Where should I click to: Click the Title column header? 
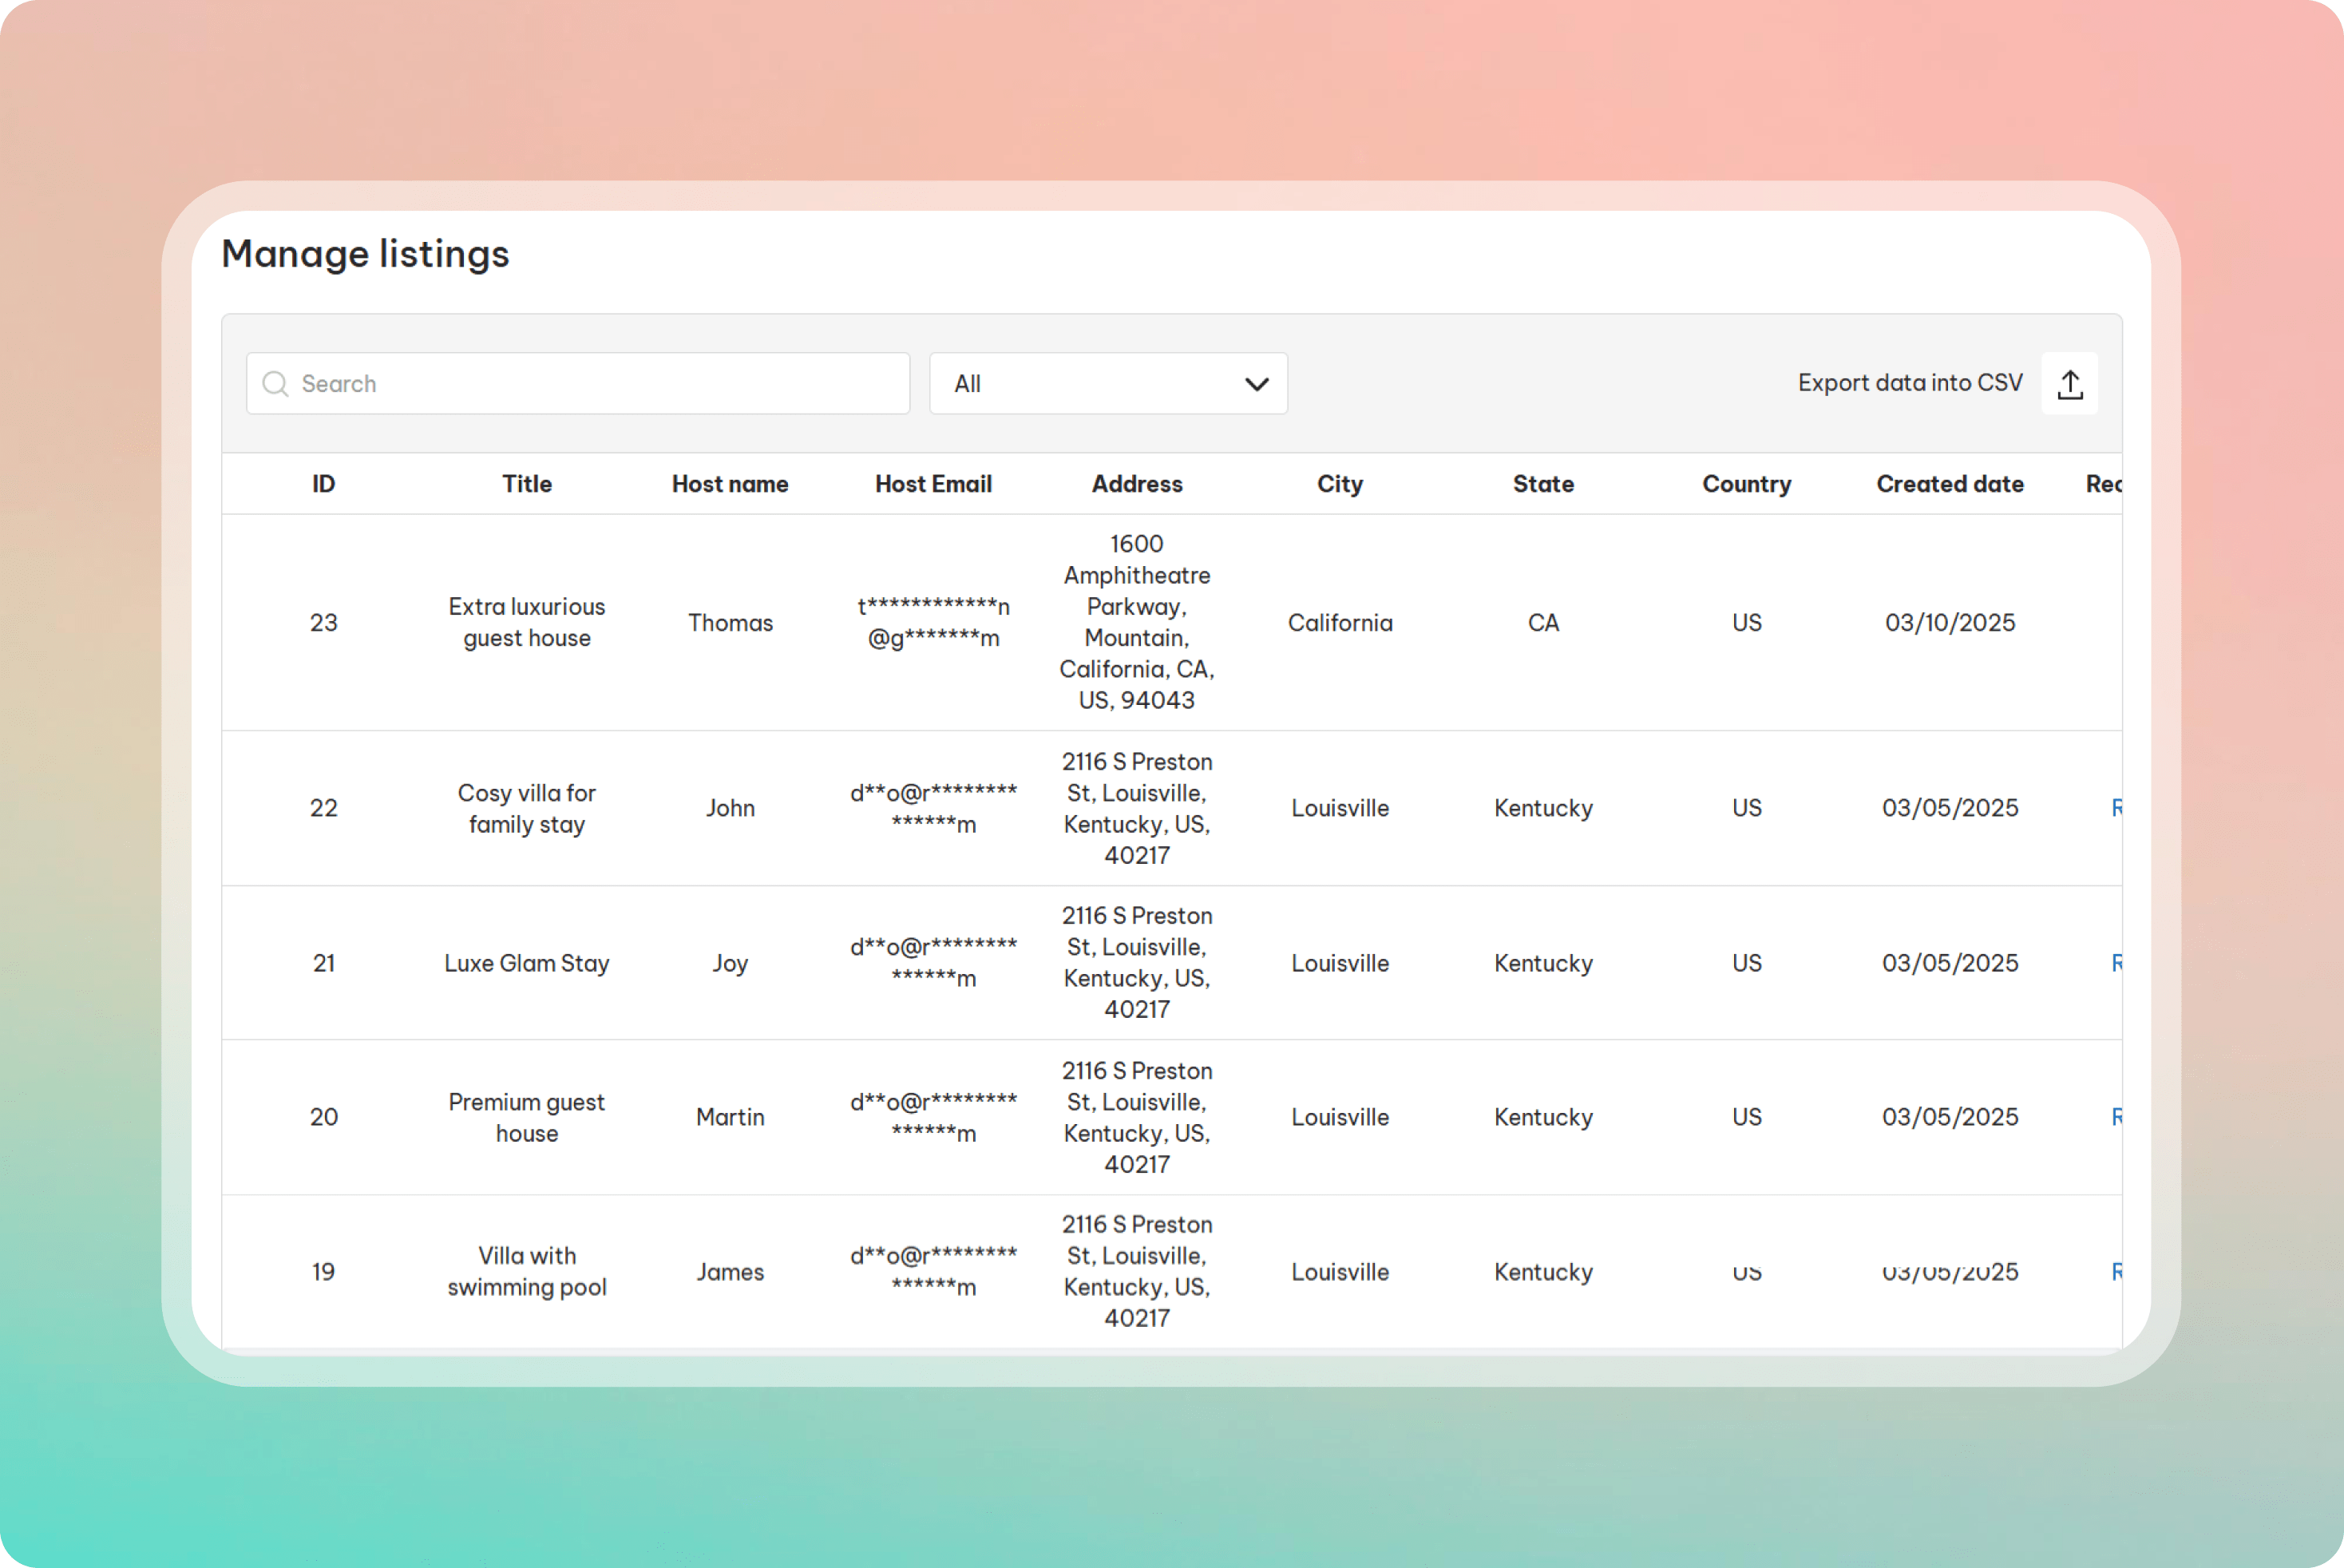click(527, 484)
